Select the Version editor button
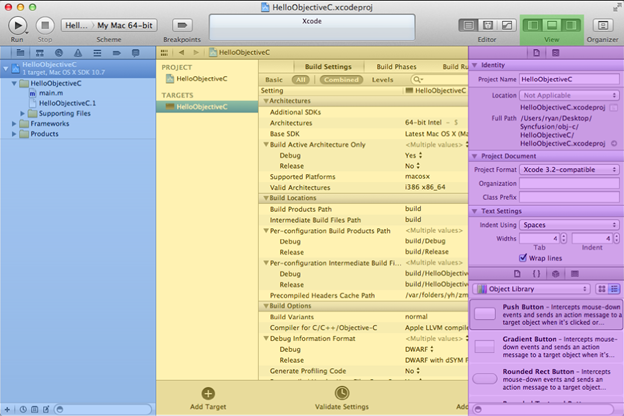The height and width of the screenshot is (416, 624). [x=507, y=25]
